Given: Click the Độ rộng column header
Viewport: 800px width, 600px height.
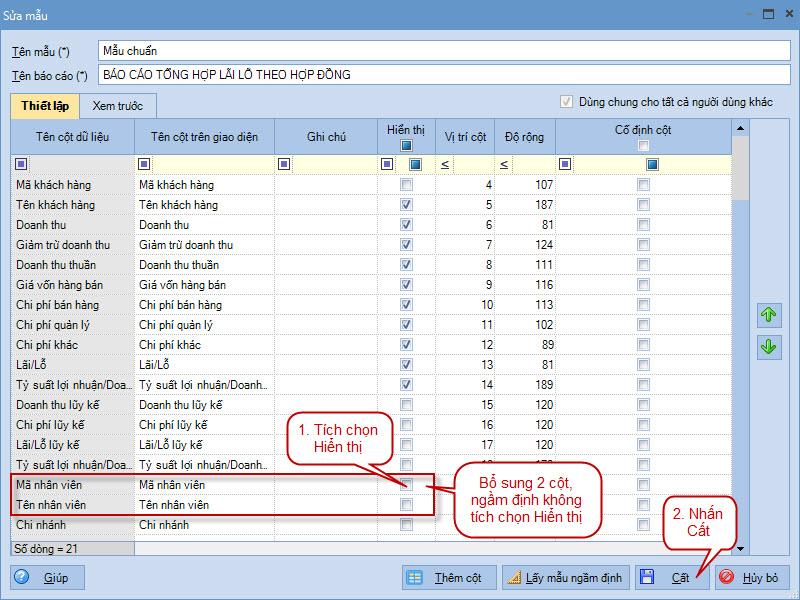Looking at the screenshot, I should (x=524, y=137).
